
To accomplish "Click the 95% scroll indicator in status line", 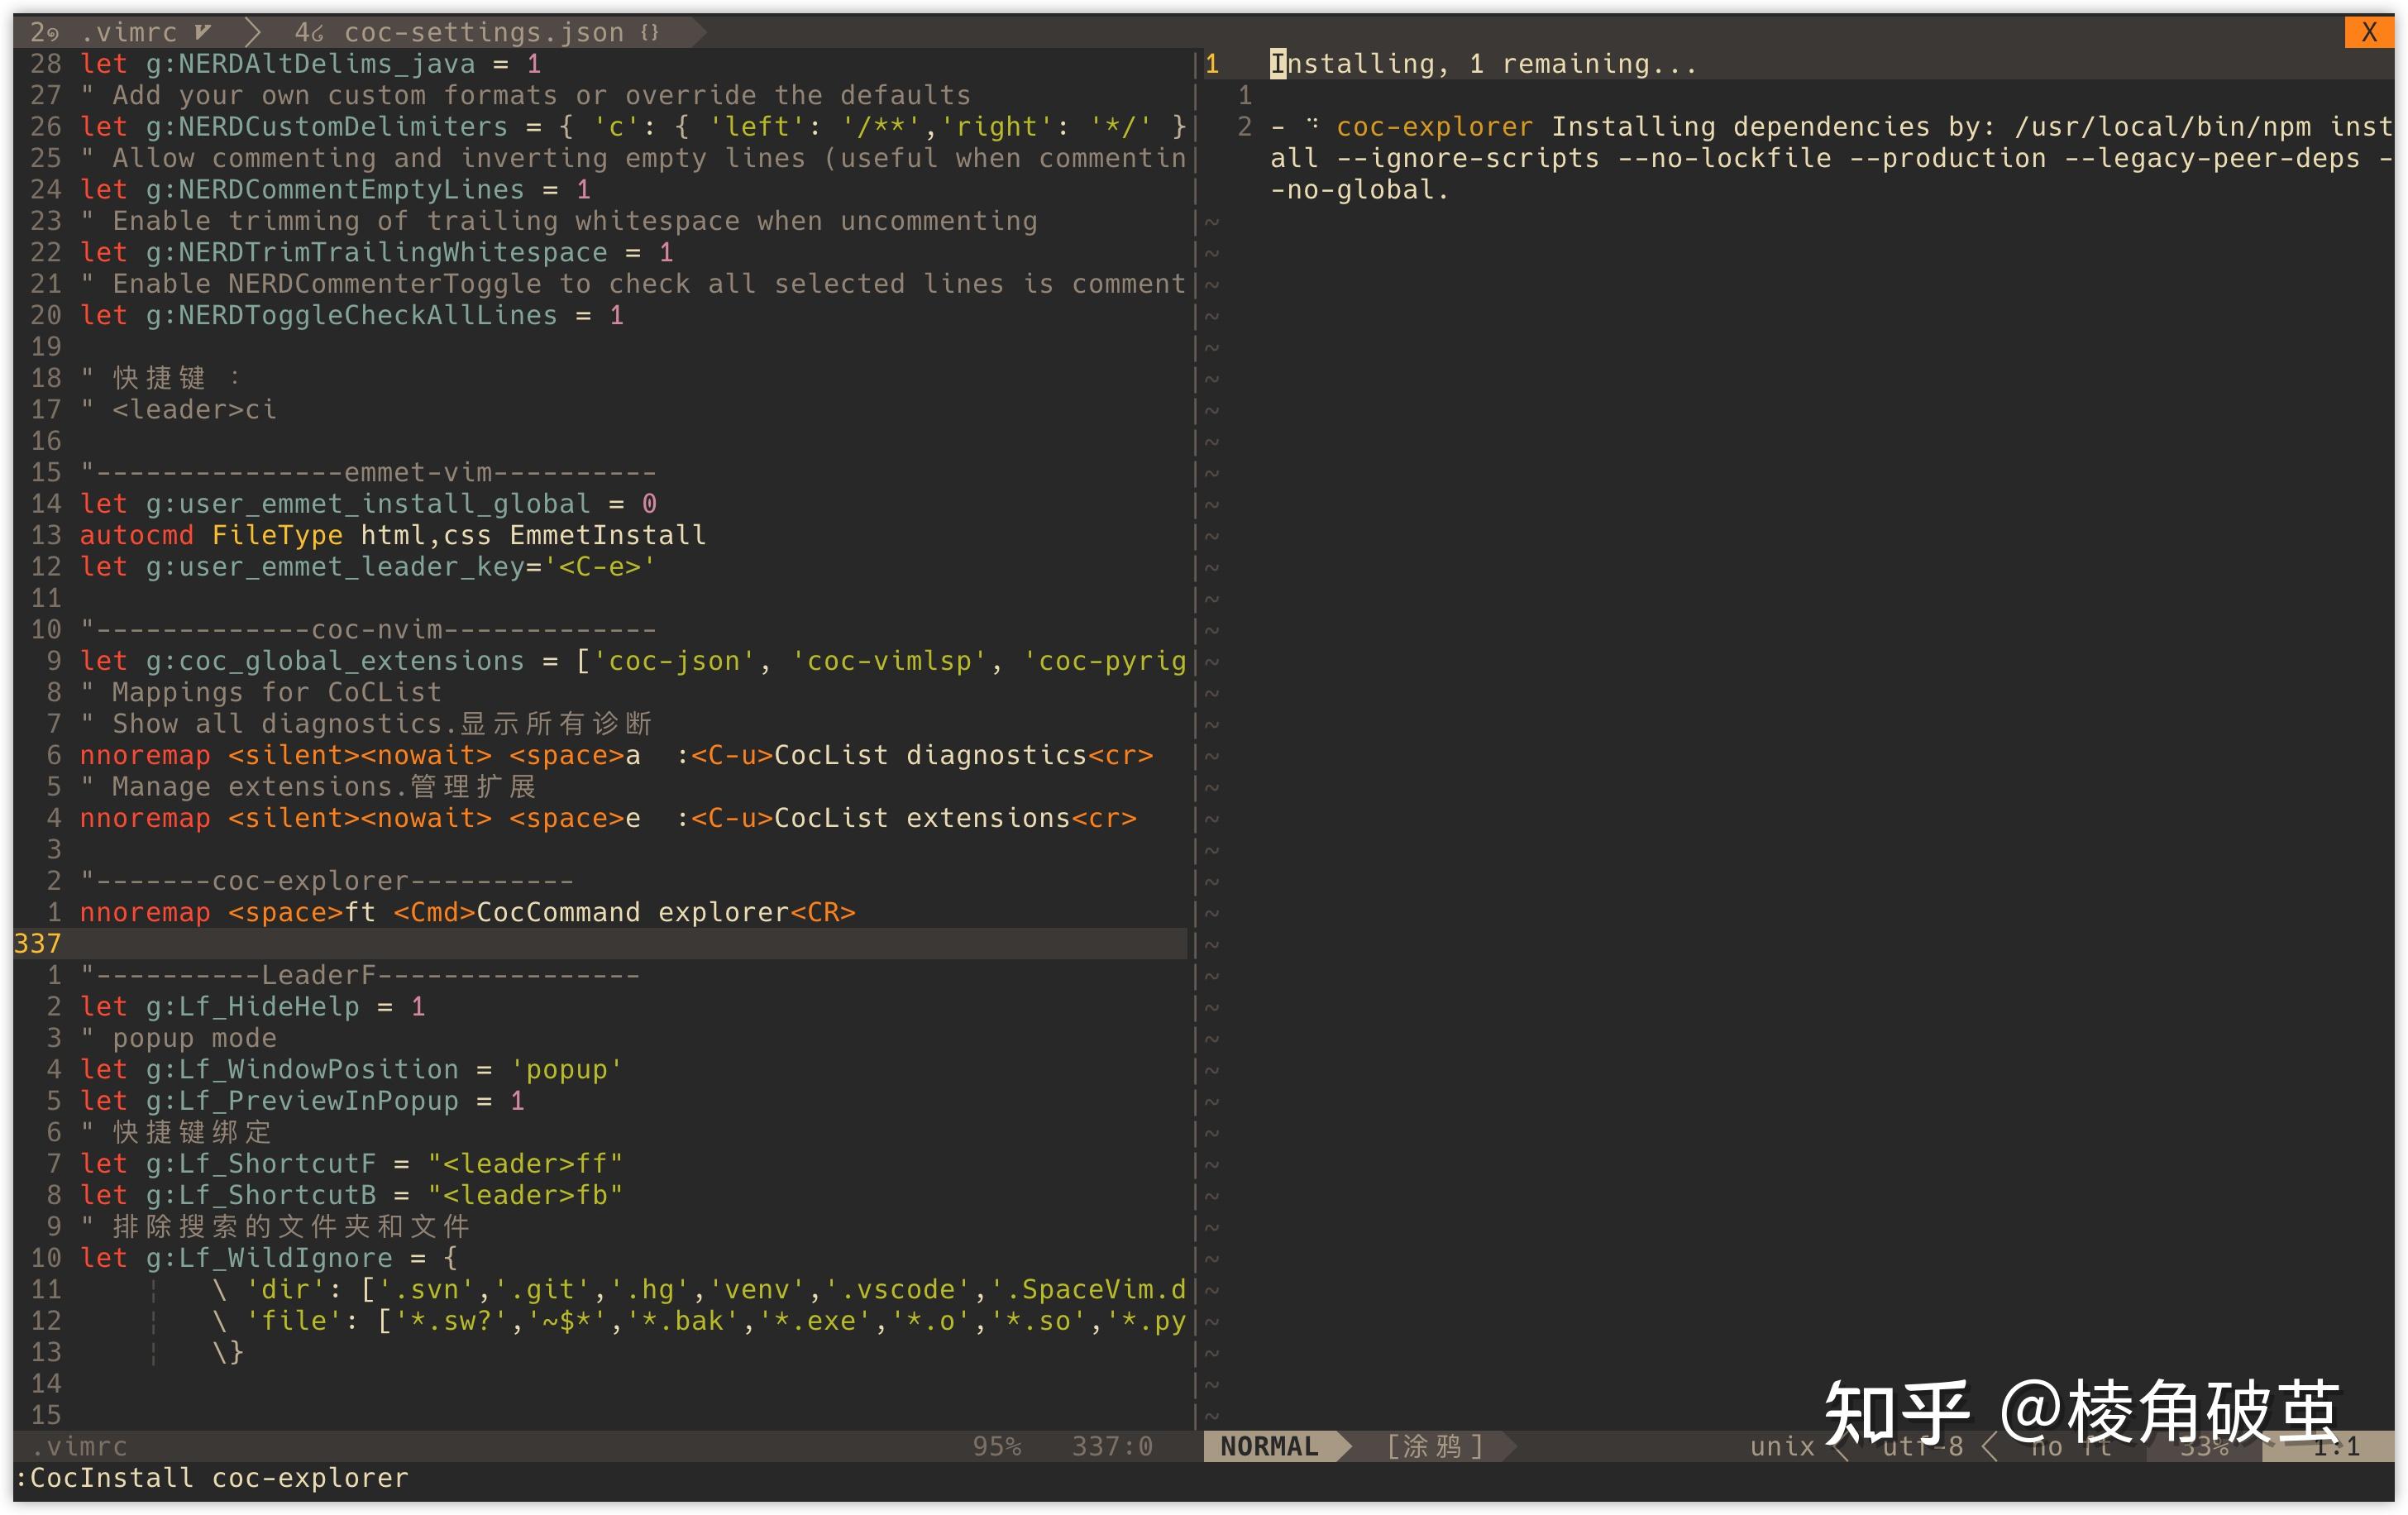I will pos(997,1446).
